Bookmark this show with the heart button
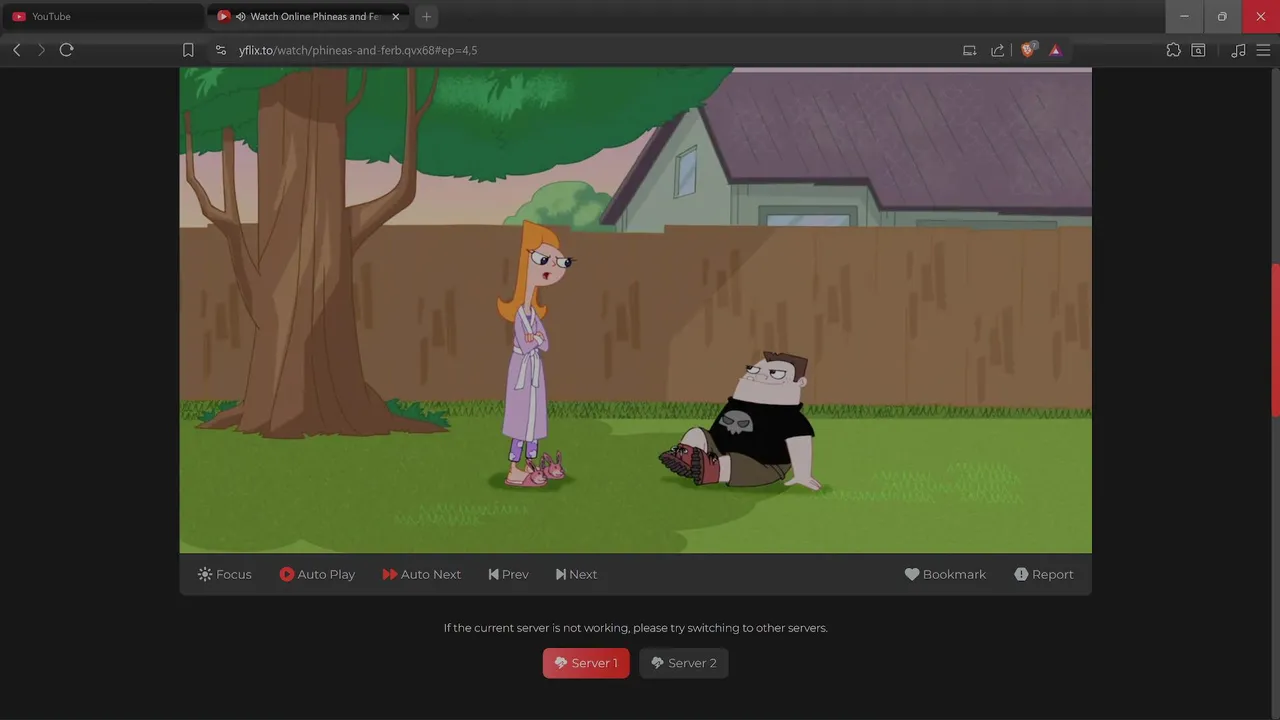The image size is (1280, 720). pos(945,574)
